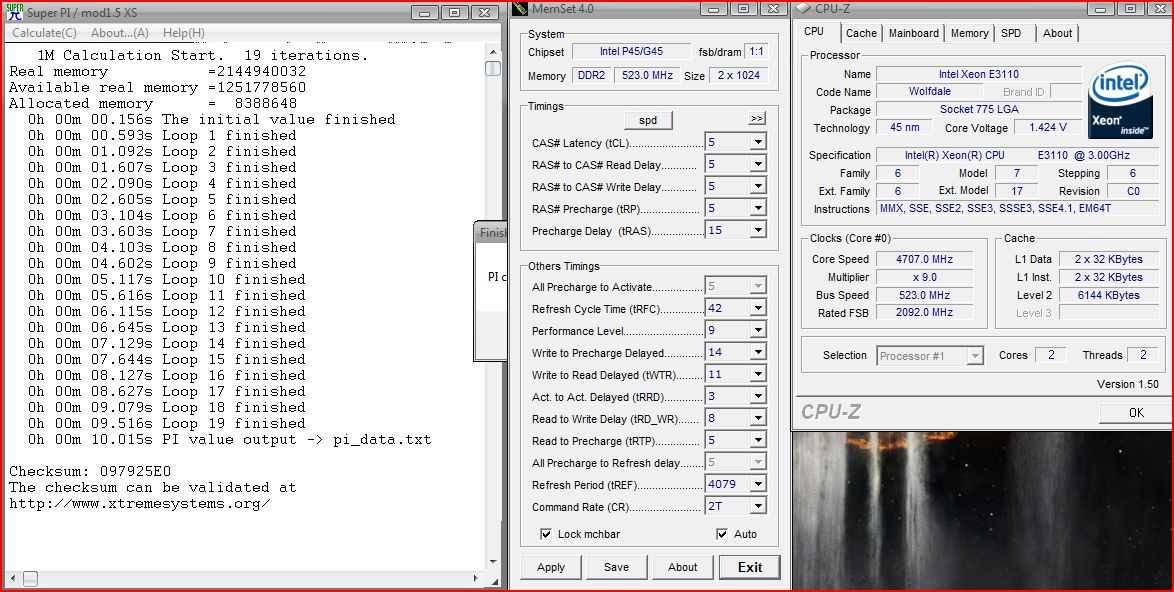Image resolution: width=1174 pixels, height=592 pixels.
Task: Toggle the Auto checkbox in MemSet
Action: pos(722,534)
